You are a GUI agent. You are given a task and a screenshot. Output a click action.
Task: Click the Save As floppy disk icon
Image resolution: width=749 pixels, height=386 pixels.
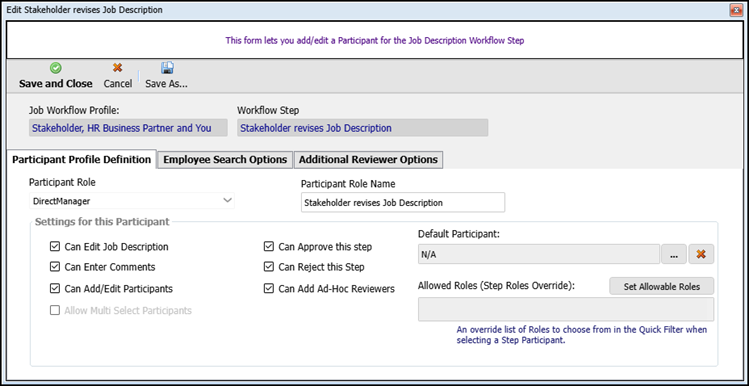[167, 68]
